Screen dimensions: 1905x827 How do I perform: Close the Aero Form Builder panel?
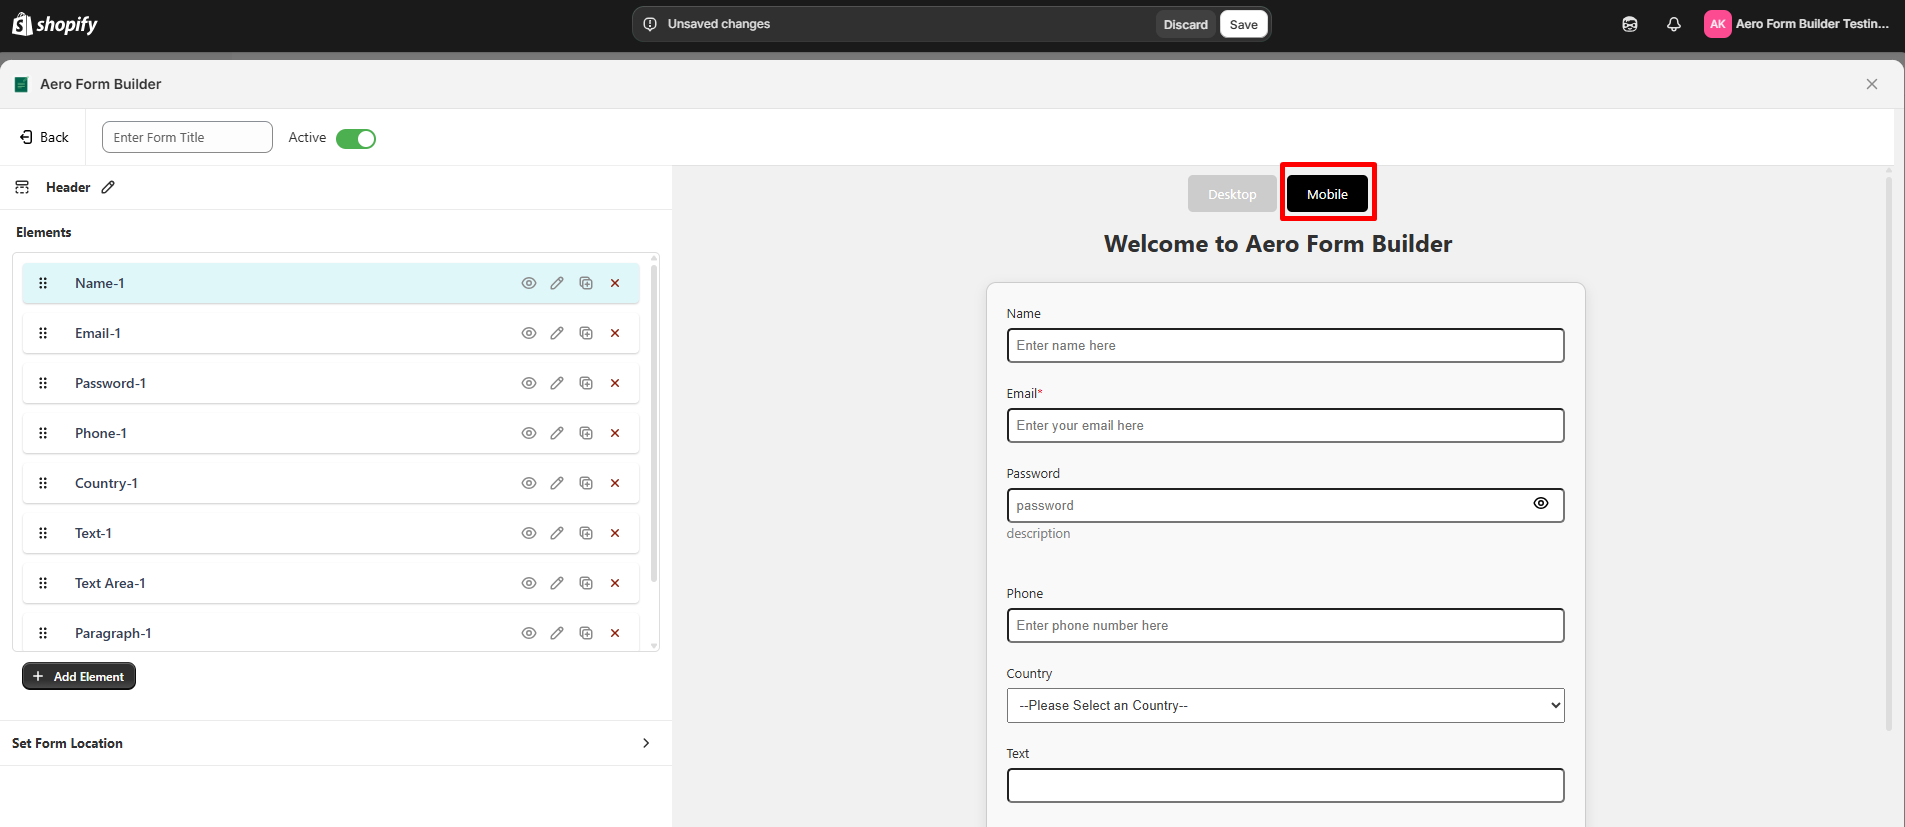point(1872,84)
